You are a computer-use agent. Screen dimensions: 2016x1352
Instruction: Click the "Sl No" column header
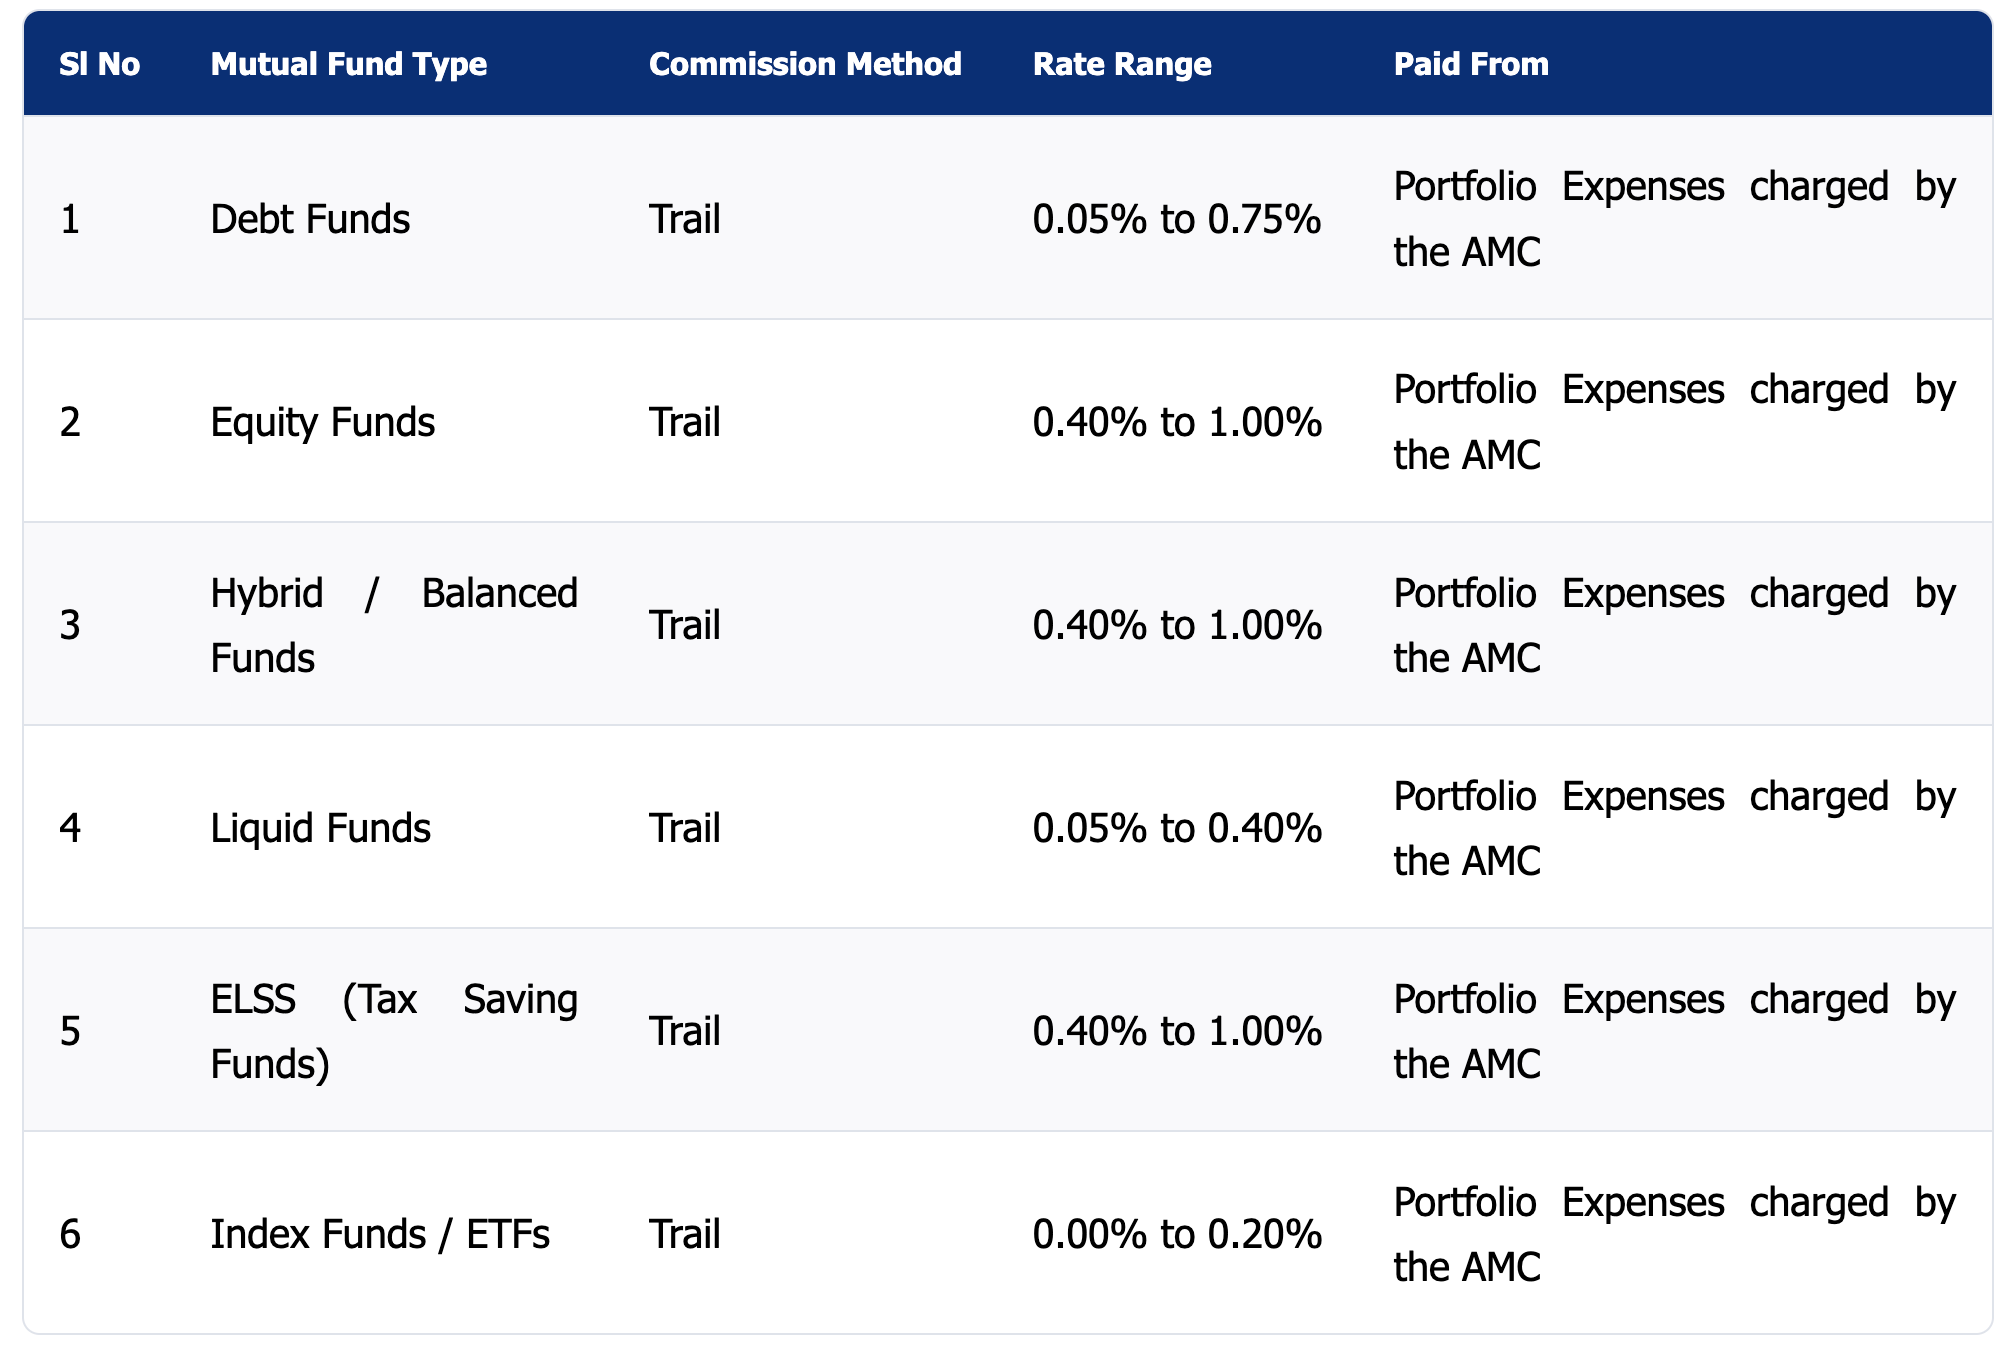(99, 64)
